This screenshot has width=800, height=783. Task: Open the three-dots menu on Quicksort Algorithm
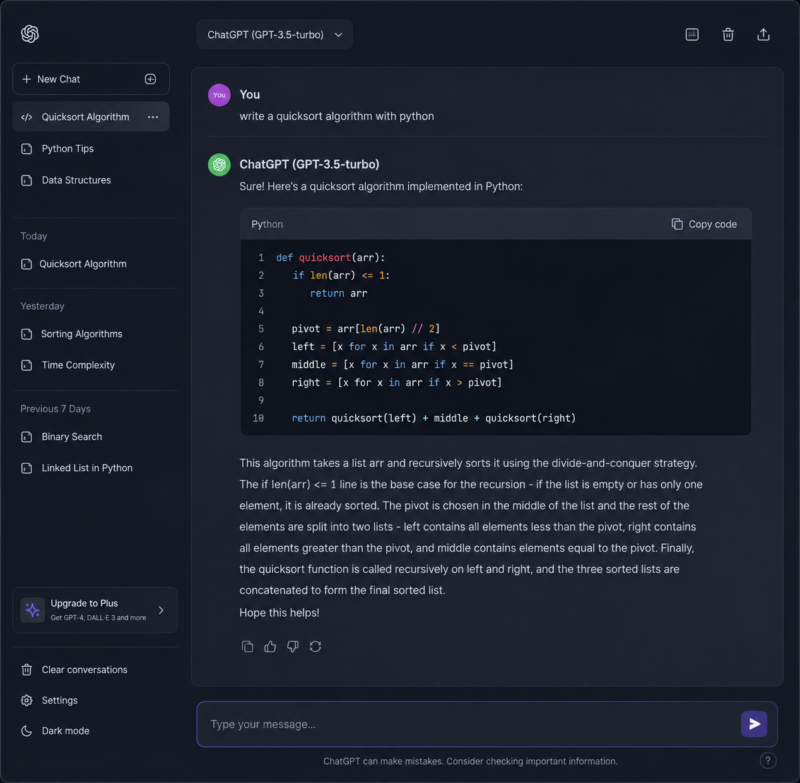pyautogui.click(x=153, y=117)
